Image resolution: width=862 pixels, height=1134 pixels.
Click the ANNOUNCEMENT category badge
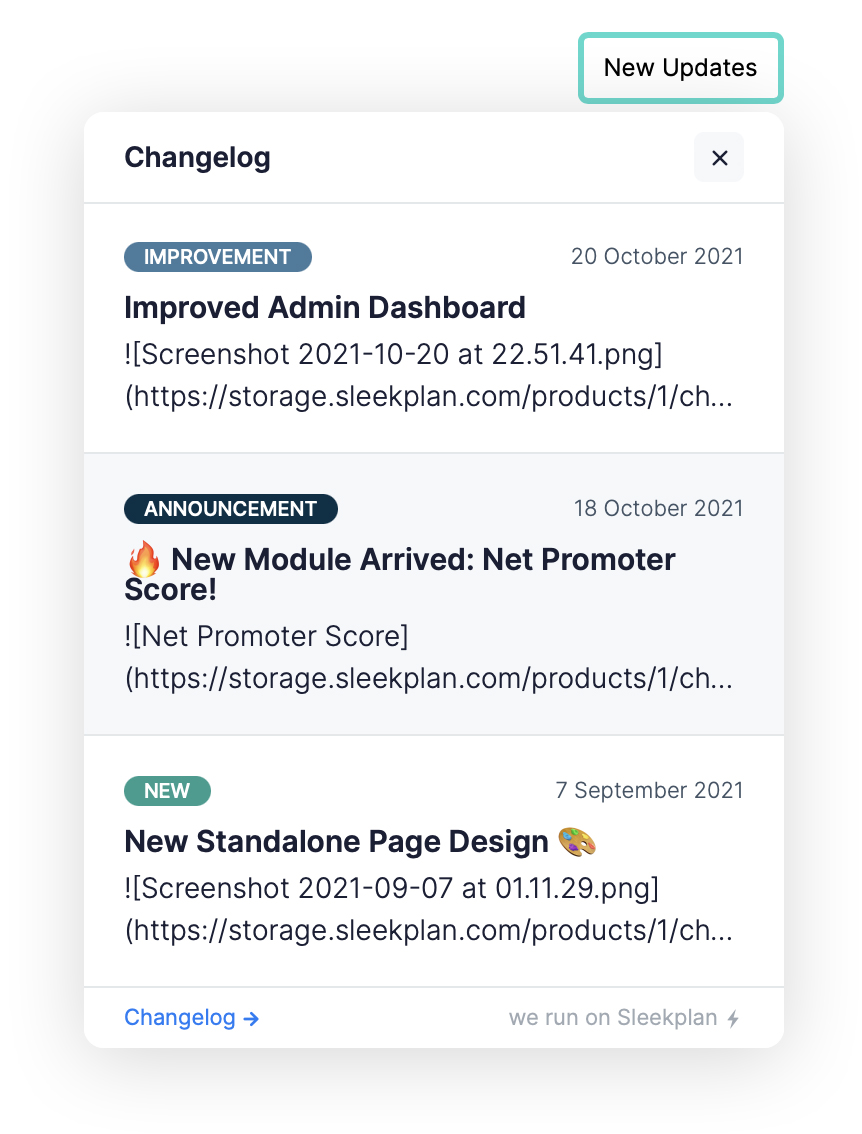231,508
